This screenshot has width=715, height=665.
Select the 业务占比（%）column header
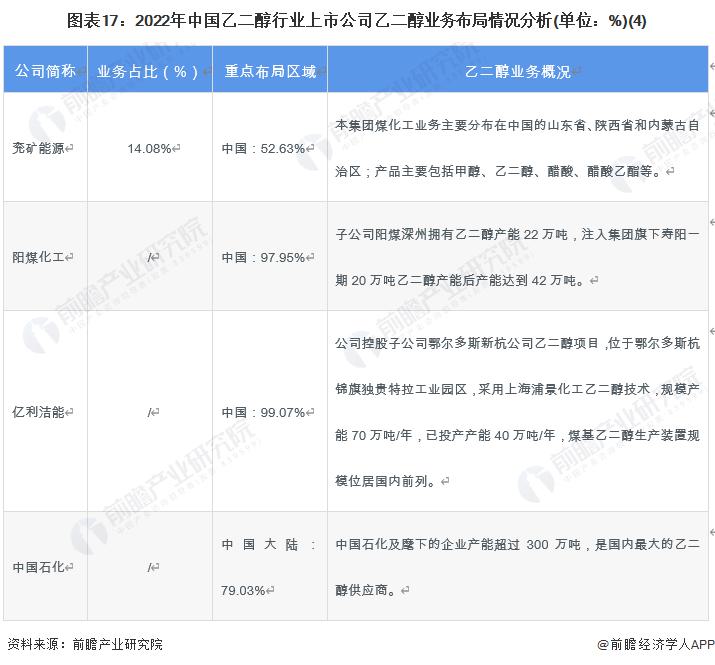148,71
